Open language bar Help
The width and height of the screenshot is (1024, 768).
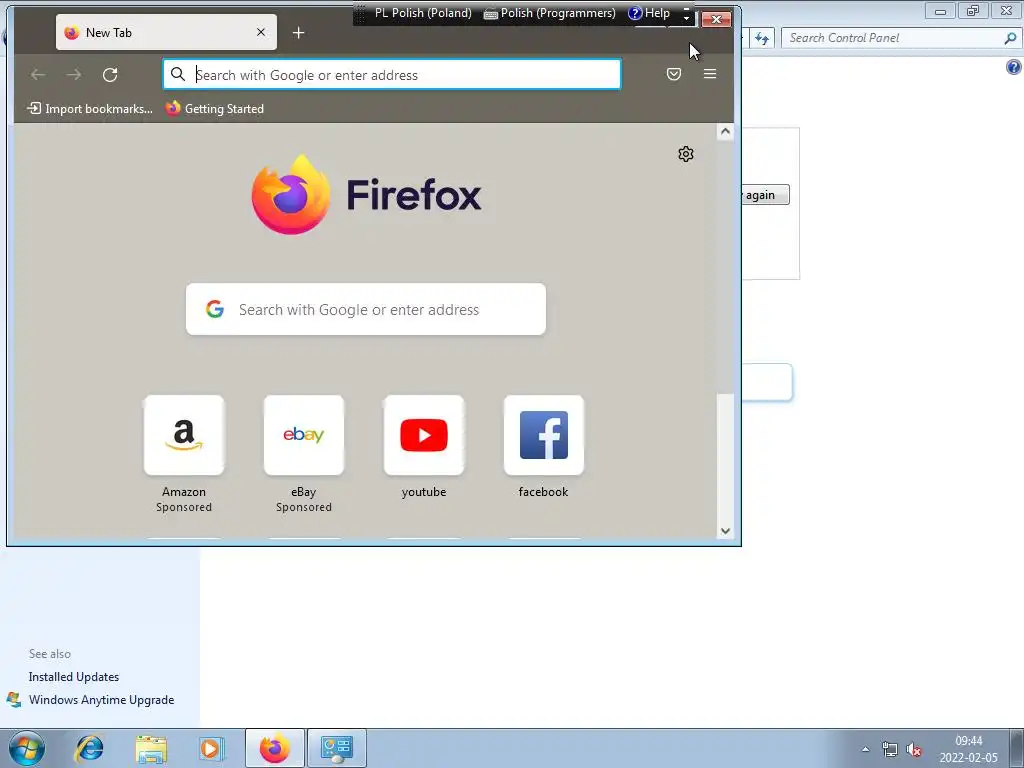click(x=649, y=13)
